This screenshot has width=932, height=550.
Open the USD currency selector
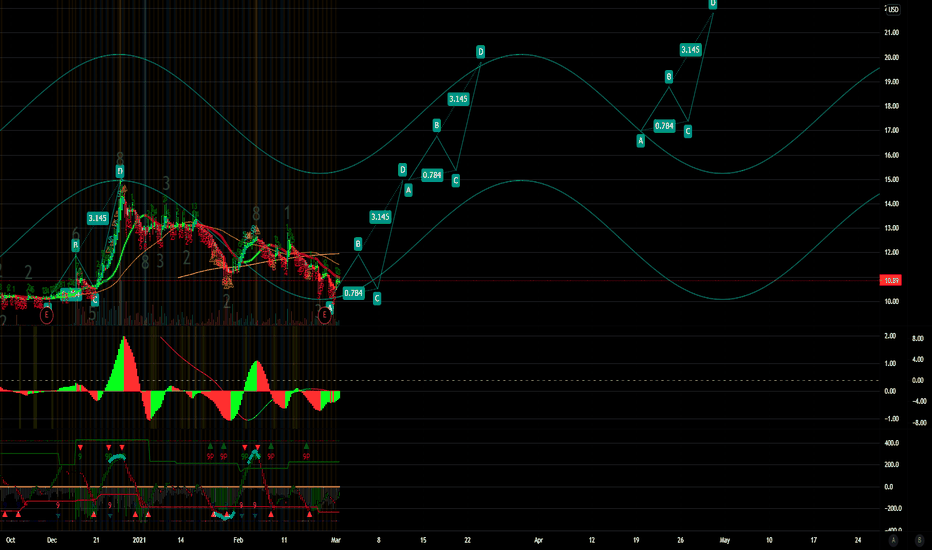[893, 10]
